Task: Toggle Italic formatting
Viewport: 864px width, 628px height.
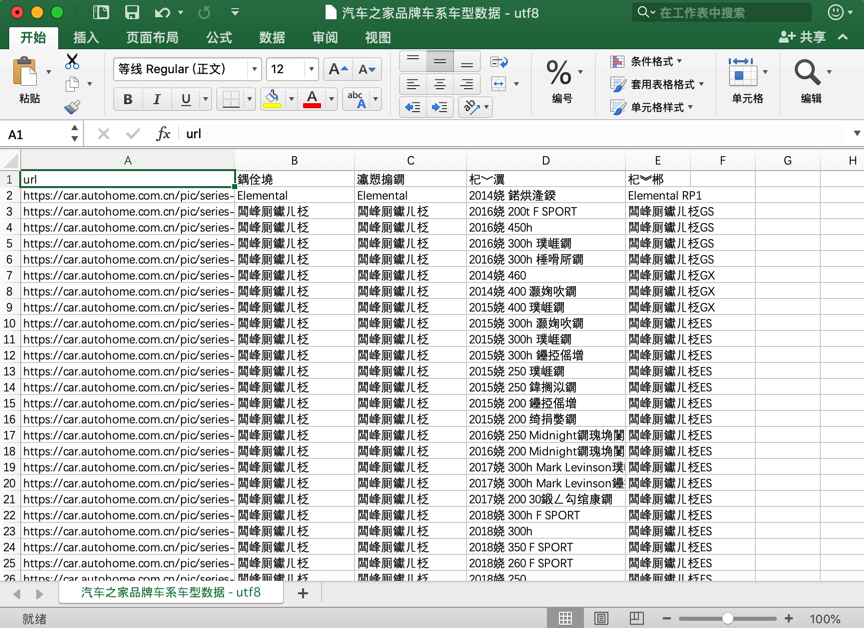Action: pyautogui.click(x=156, y=99)
